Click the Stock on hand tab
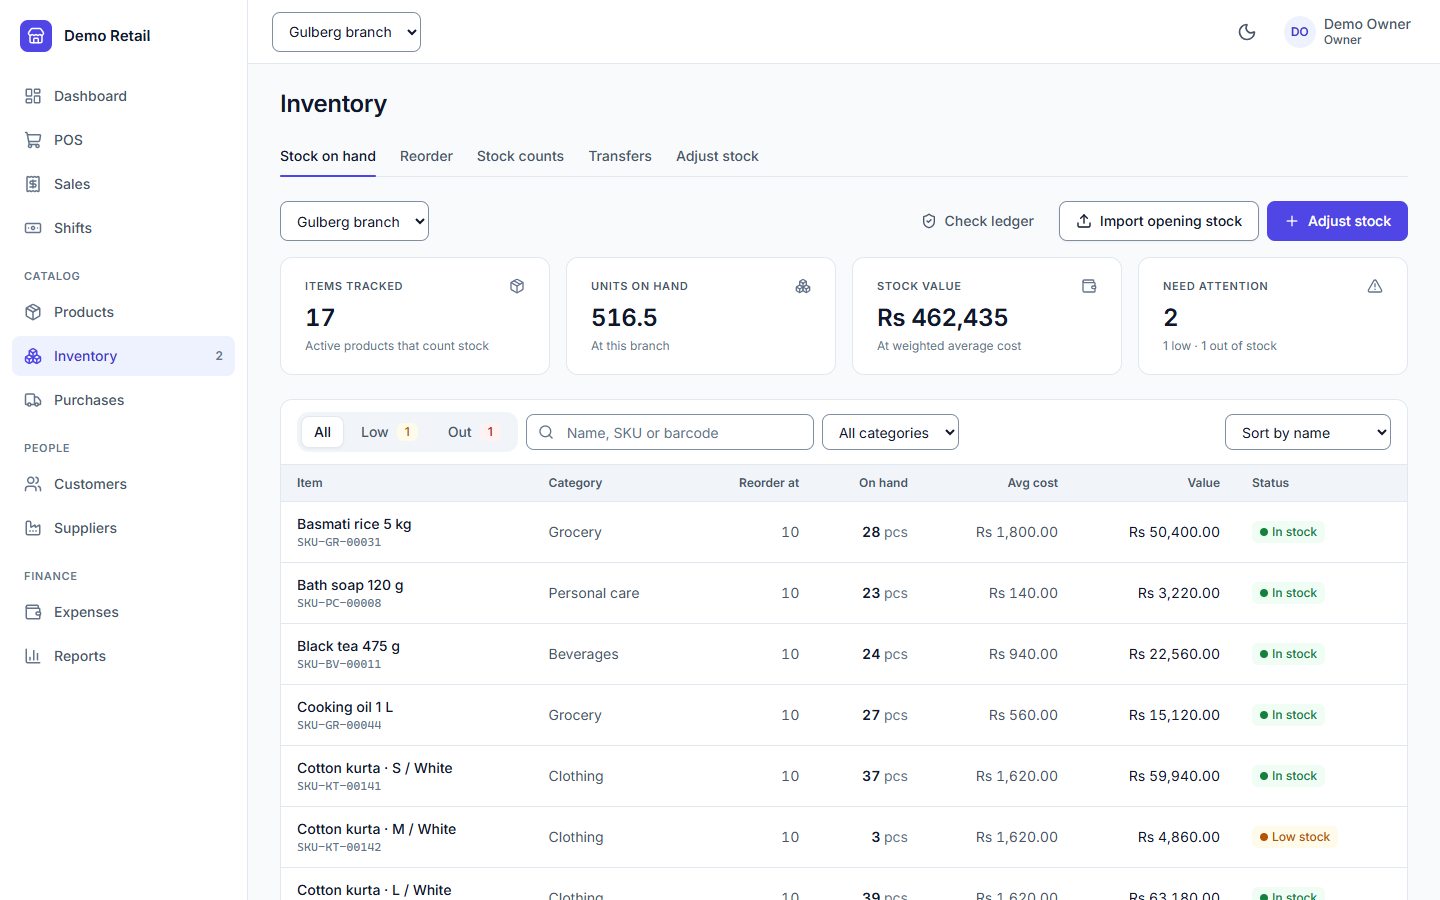This screenshot has height=900, width=1440. click(x=328, y=156)
